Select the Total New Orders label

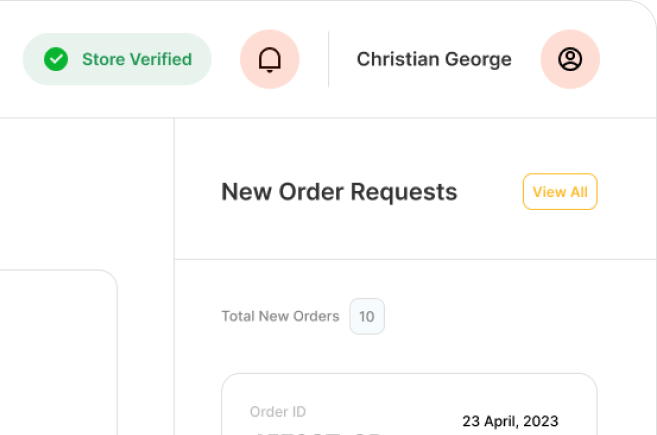coord(280,316)
